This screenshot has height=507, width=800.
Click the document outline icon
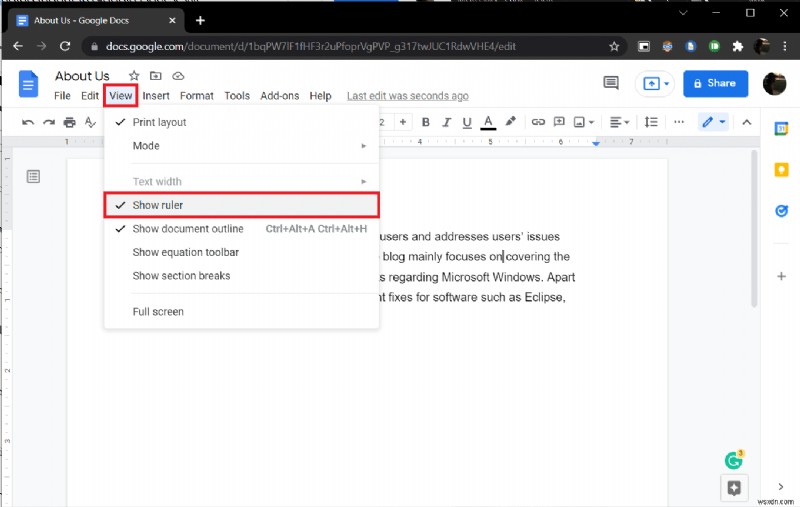33,176
